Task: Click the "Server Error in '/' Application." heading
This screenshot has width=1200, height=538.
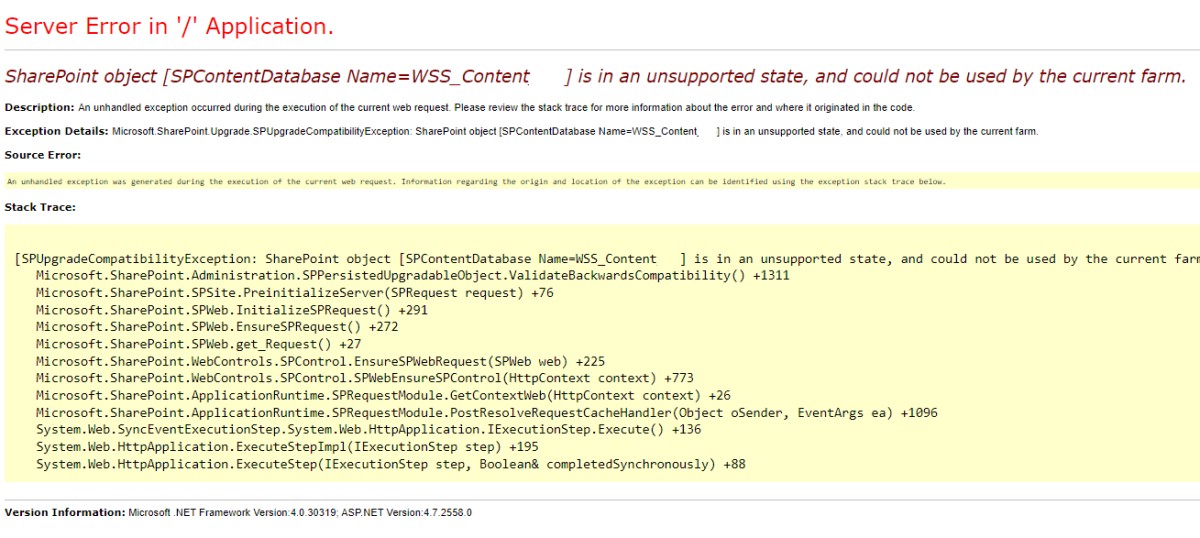Action: pyautogui.click(x=169, y=27)
